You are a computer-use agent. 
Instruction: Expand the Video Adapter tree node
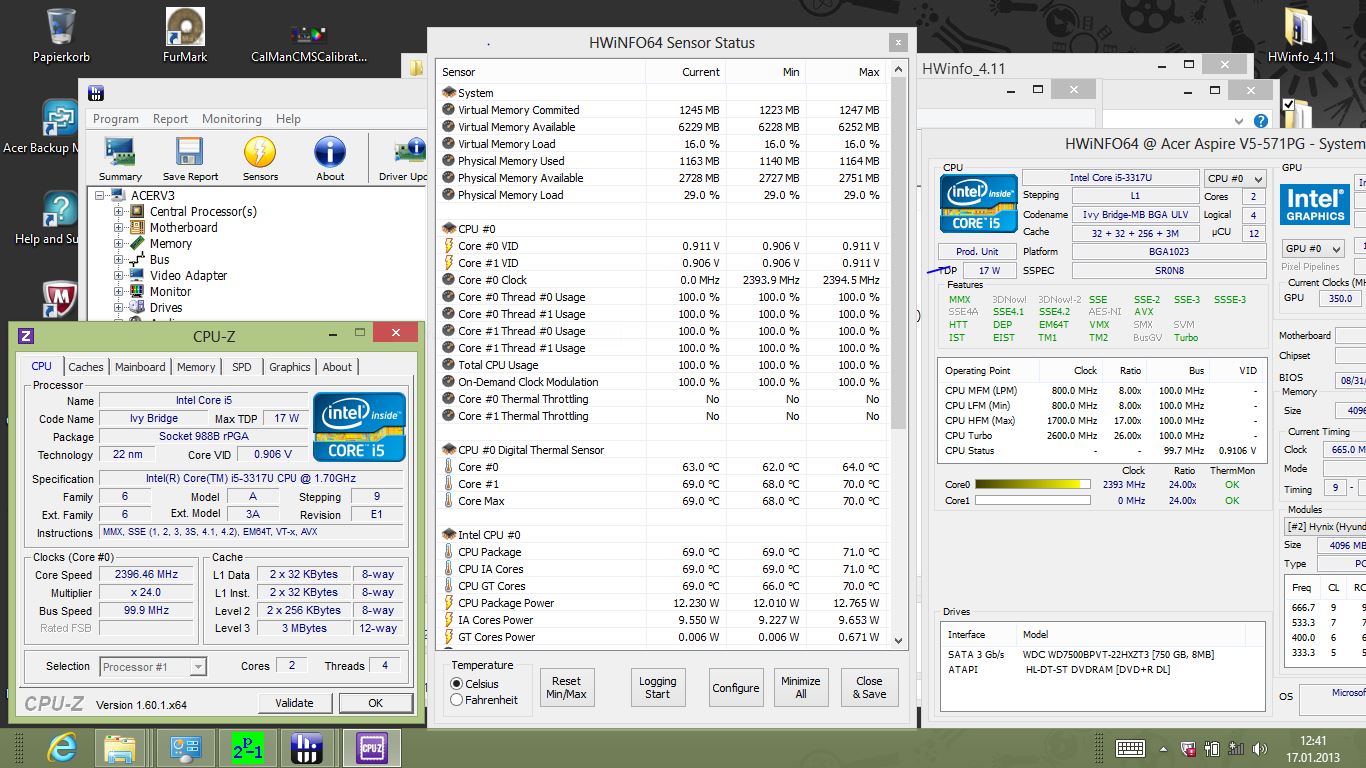[119, 276]
